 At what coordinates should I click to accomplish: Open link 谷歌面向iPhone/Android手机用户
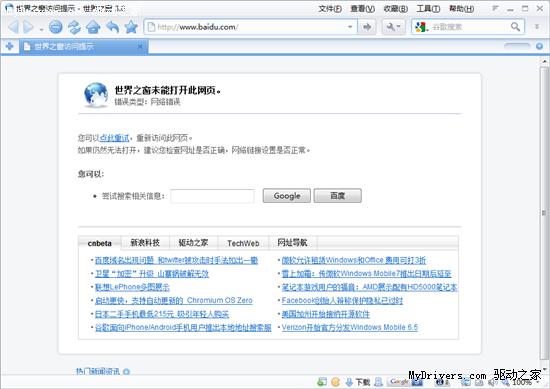tap(183, 327)
